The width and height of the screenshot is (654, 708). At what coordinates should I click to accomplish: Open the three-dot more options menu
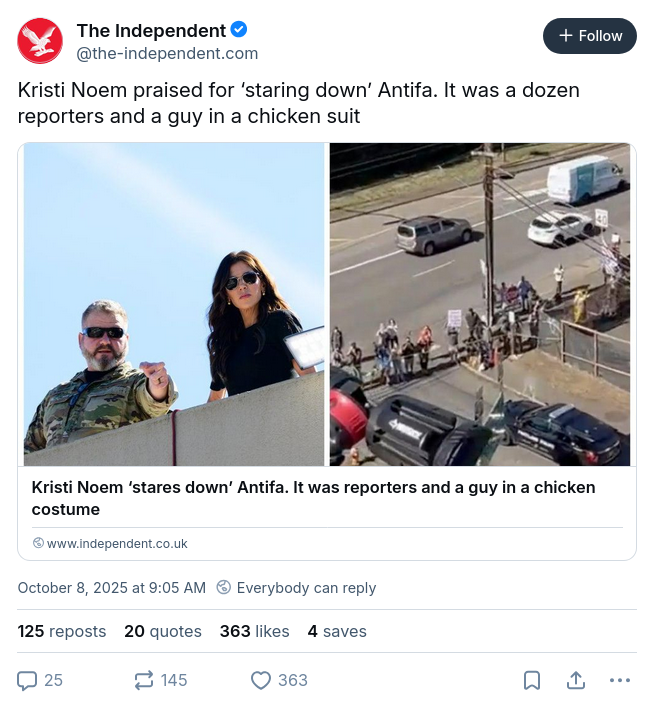click(x=620, y=680)
